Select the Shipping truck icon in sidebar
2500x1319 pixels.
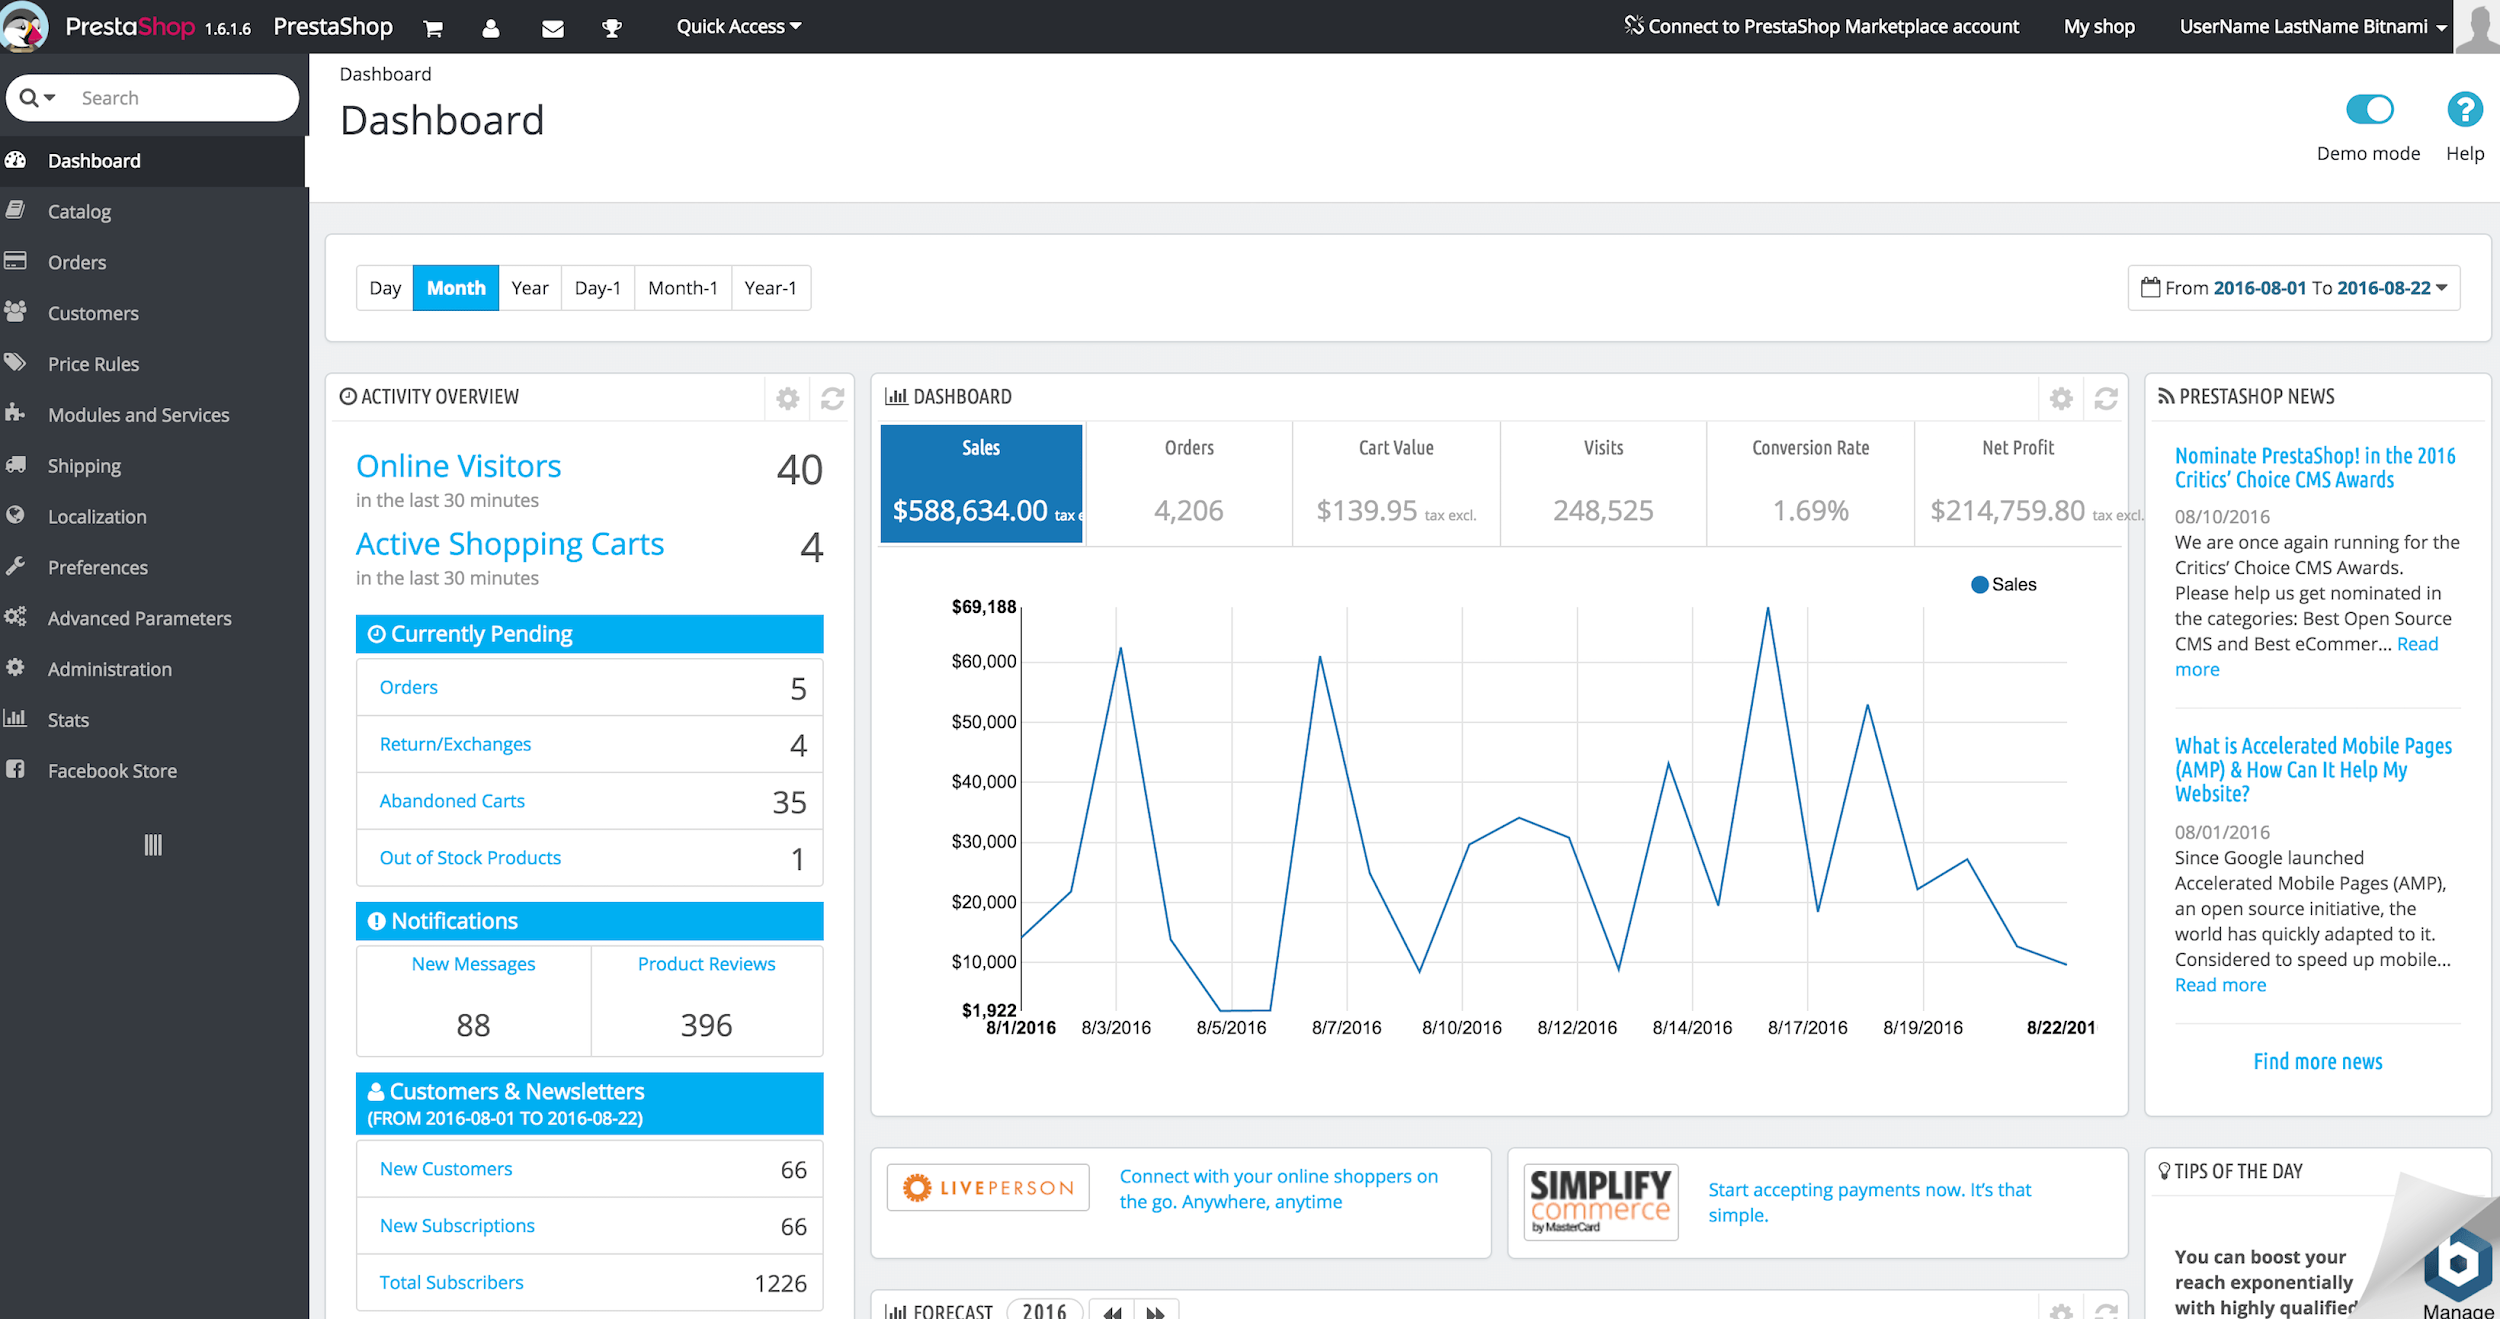pos(17,465)
